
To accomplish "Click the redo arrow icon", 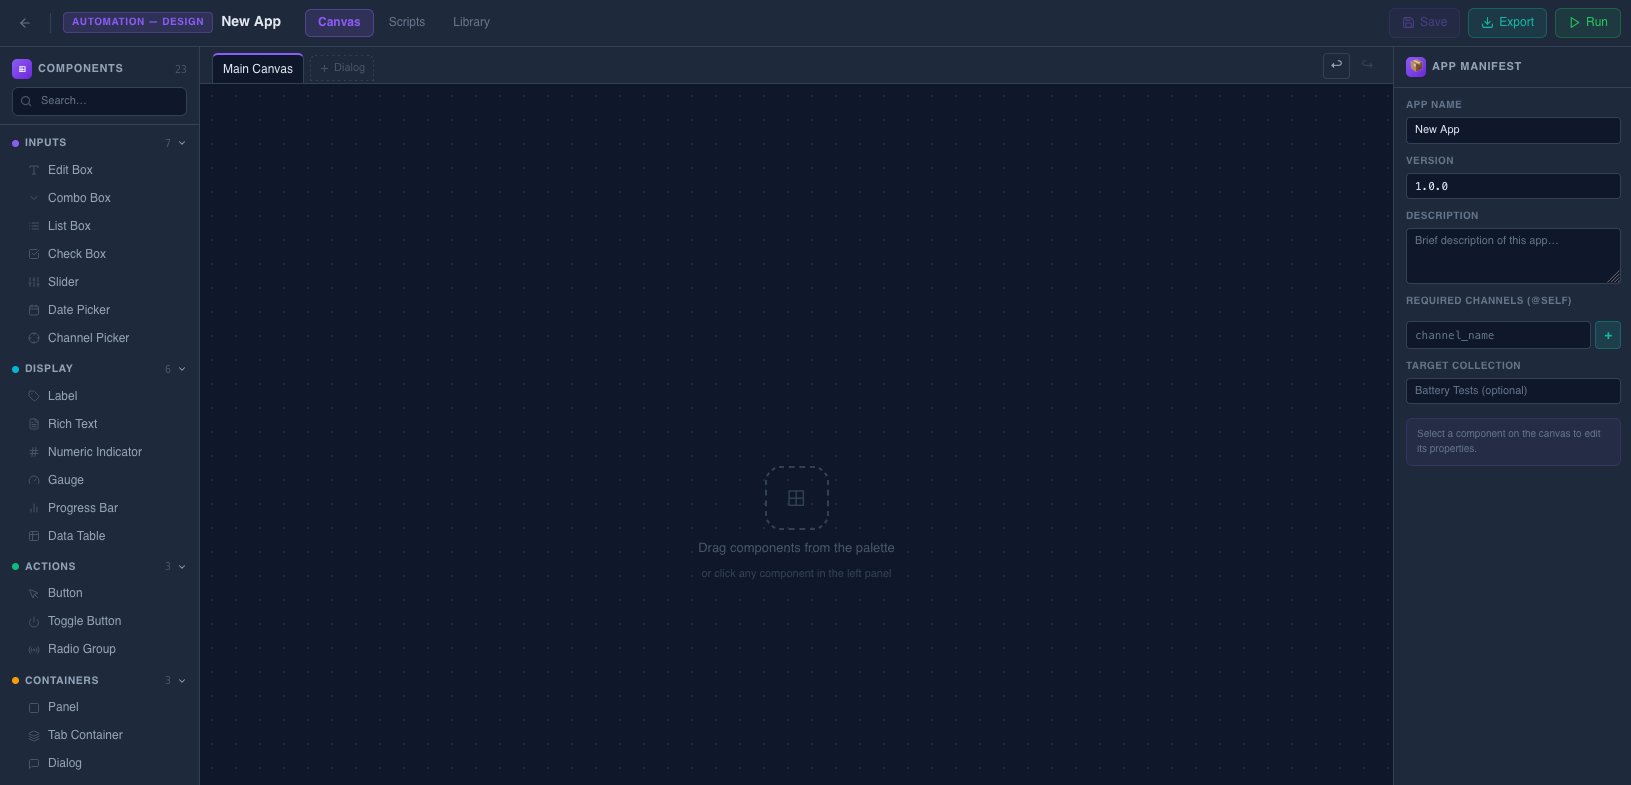I will coord(1367,65).
